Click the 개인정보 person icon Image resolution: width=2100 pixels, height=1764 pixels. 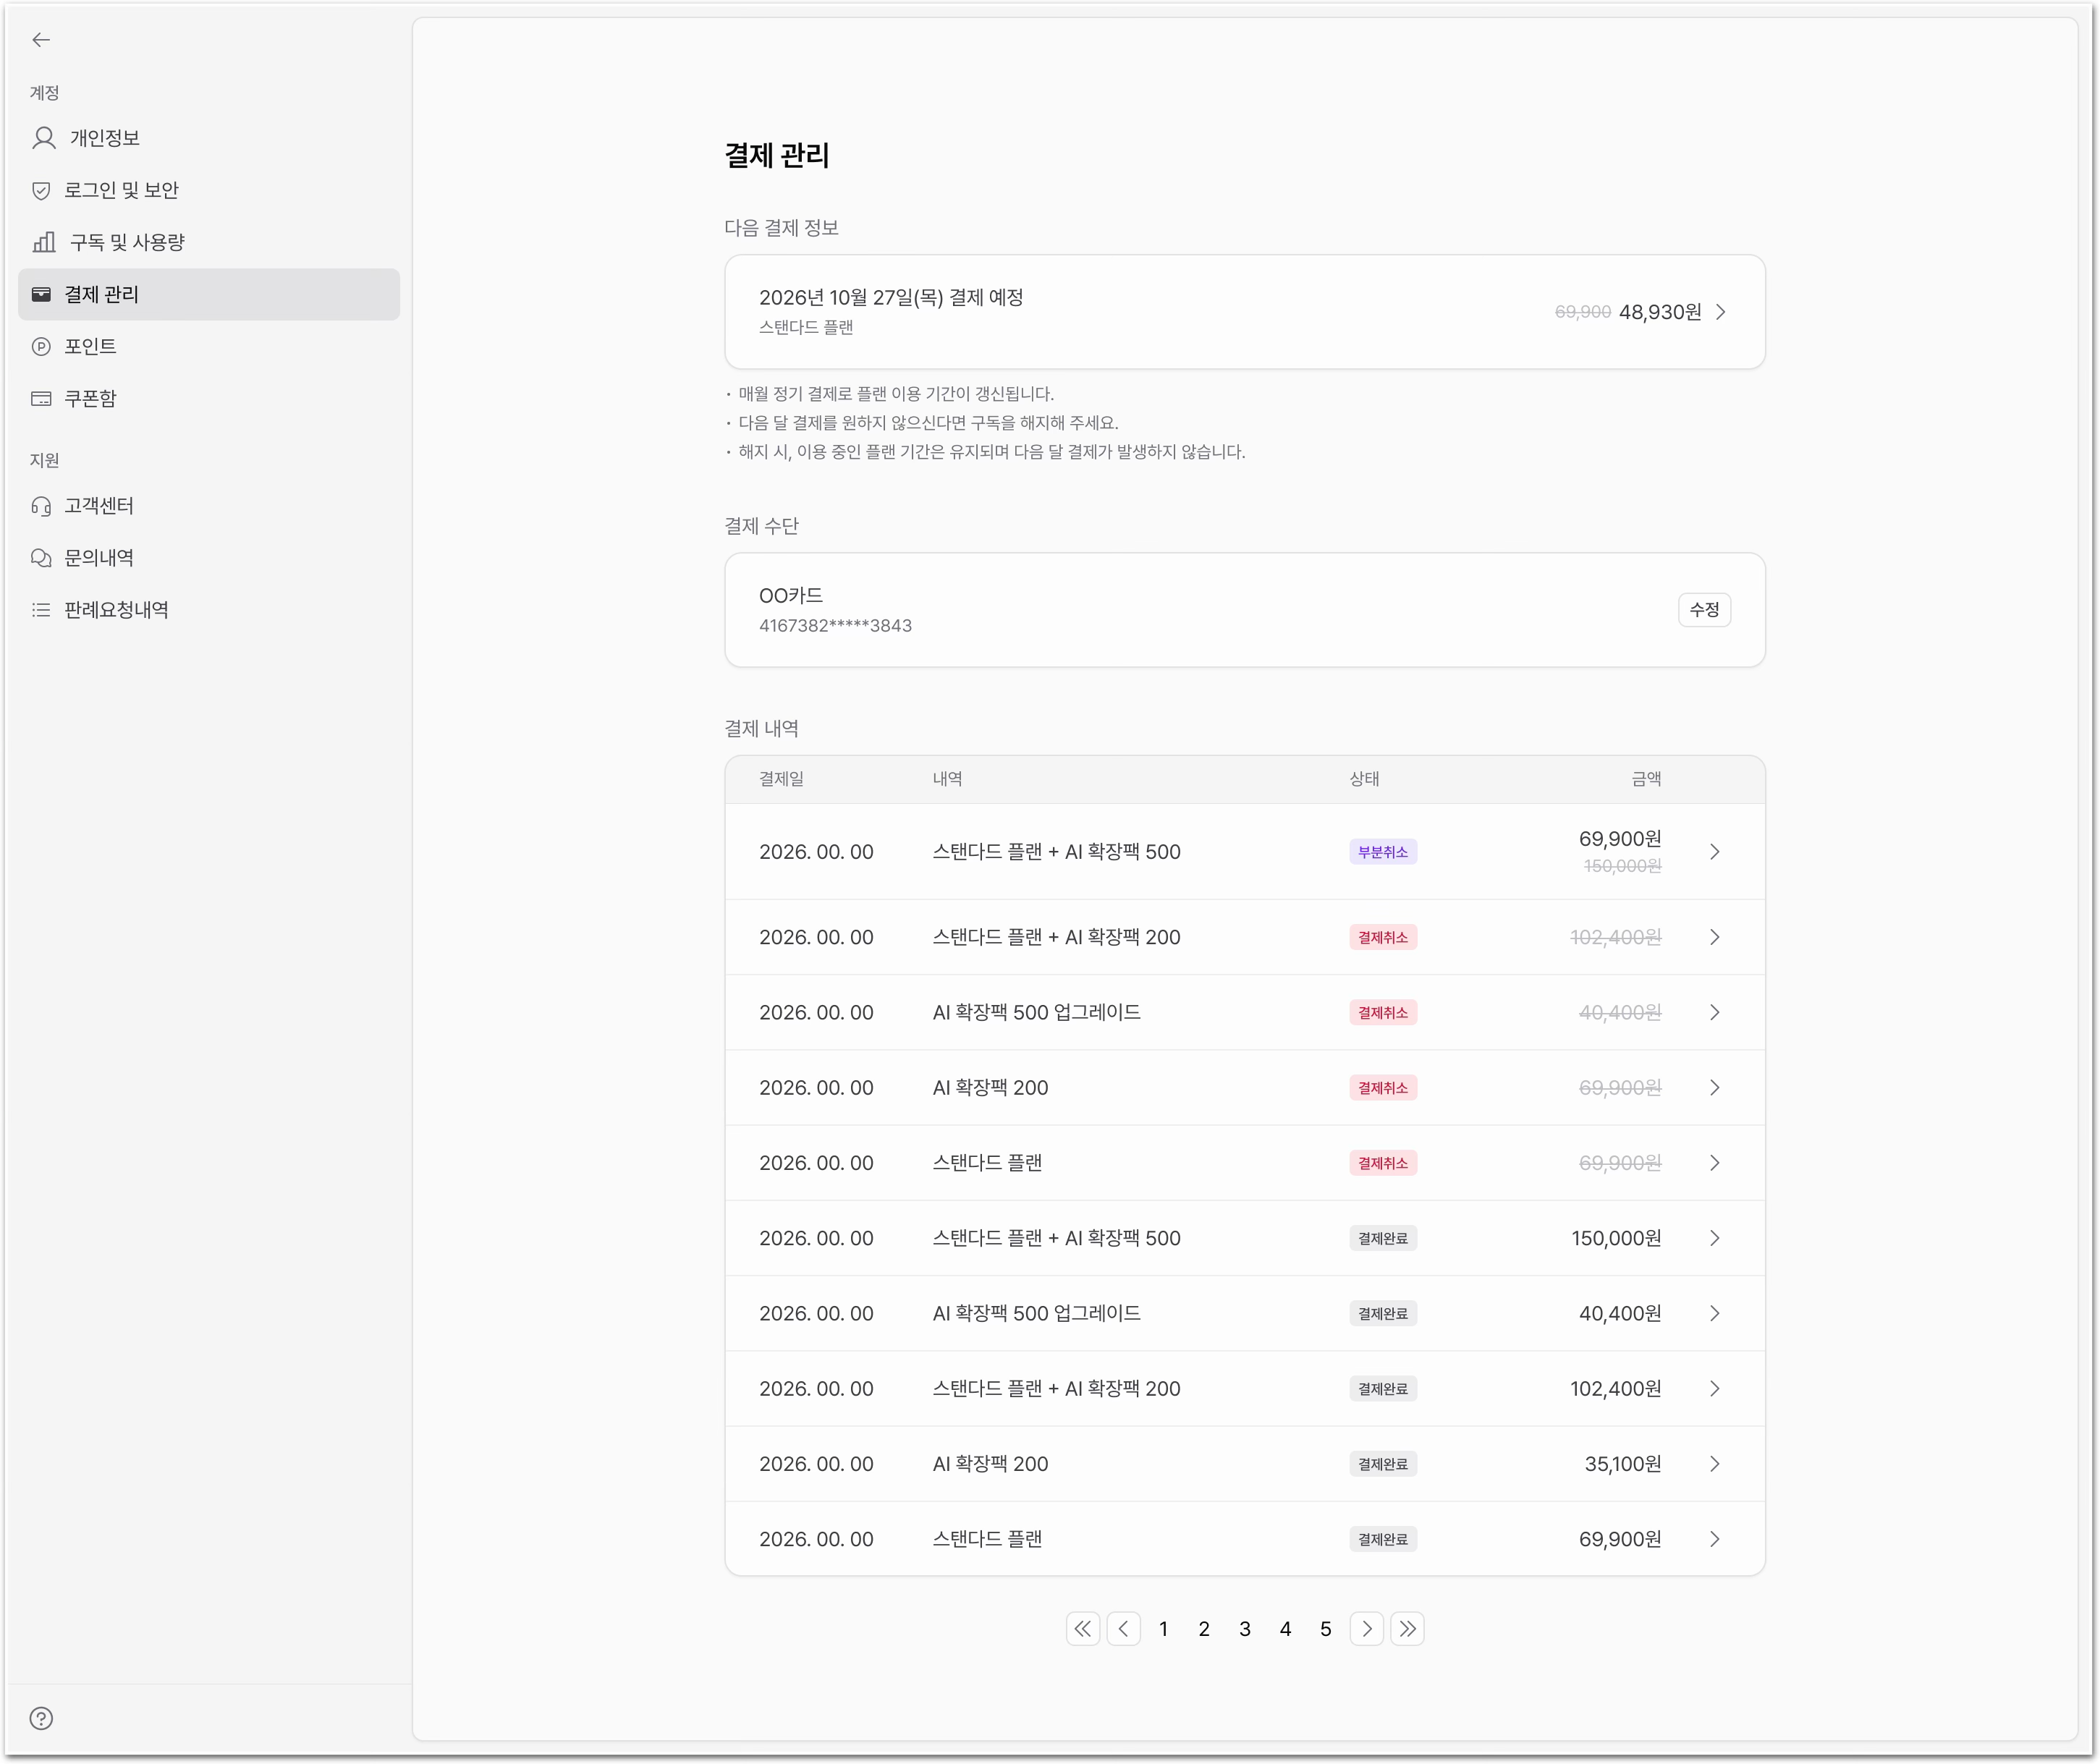tap(43, 138)
